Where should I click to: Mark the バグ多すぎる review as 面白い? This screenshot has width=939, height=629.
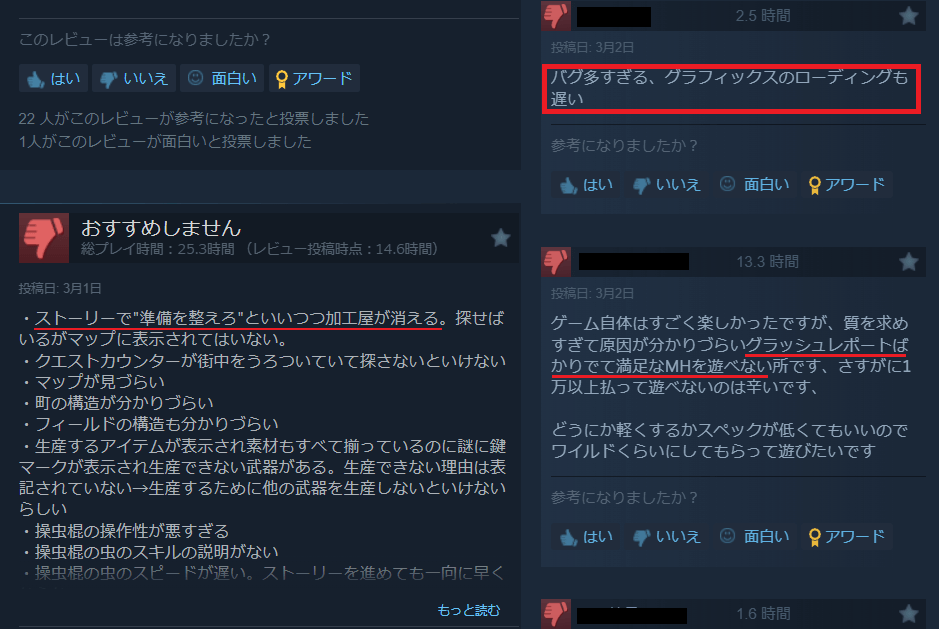point(755,185)
